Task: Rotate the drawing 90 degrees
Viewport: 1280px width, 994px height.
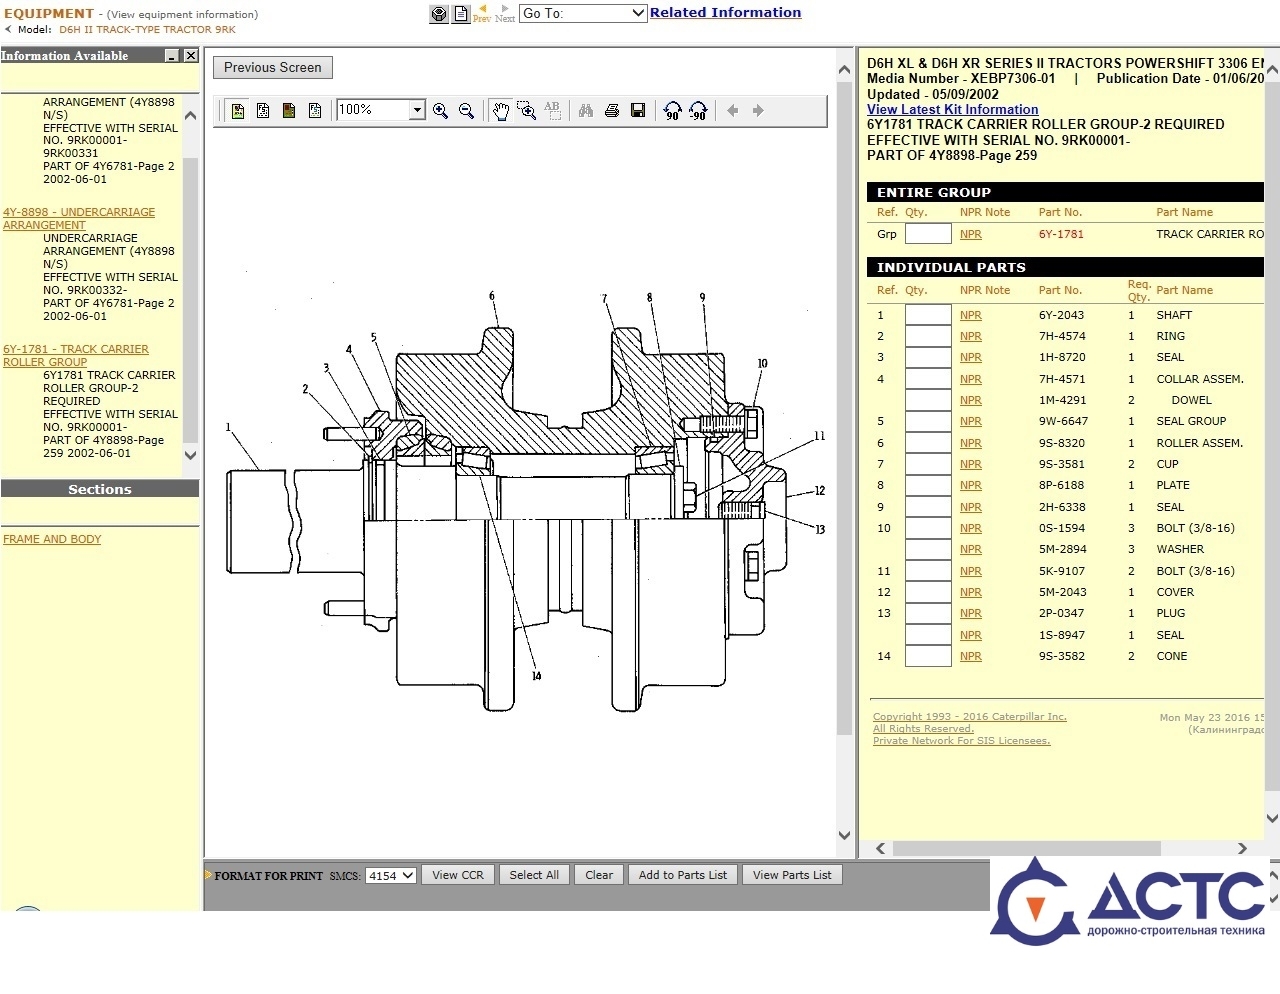Action: 673,111
